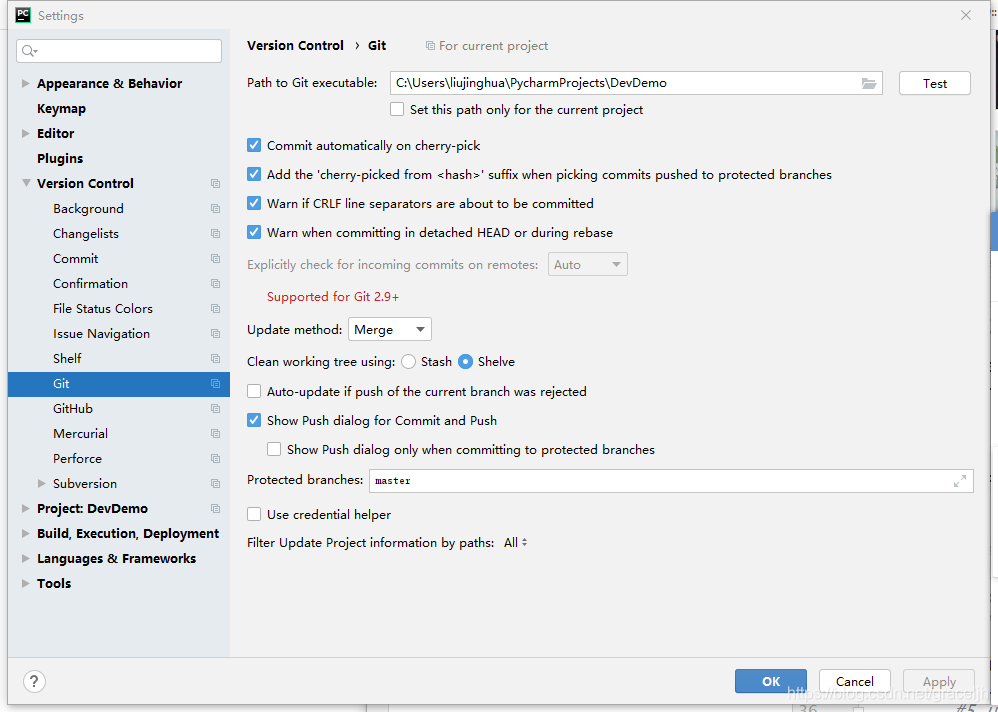This screenshot has width=998, height=712.
Task: Click the Protected branches master field
Action: click(x=671, y=481)
